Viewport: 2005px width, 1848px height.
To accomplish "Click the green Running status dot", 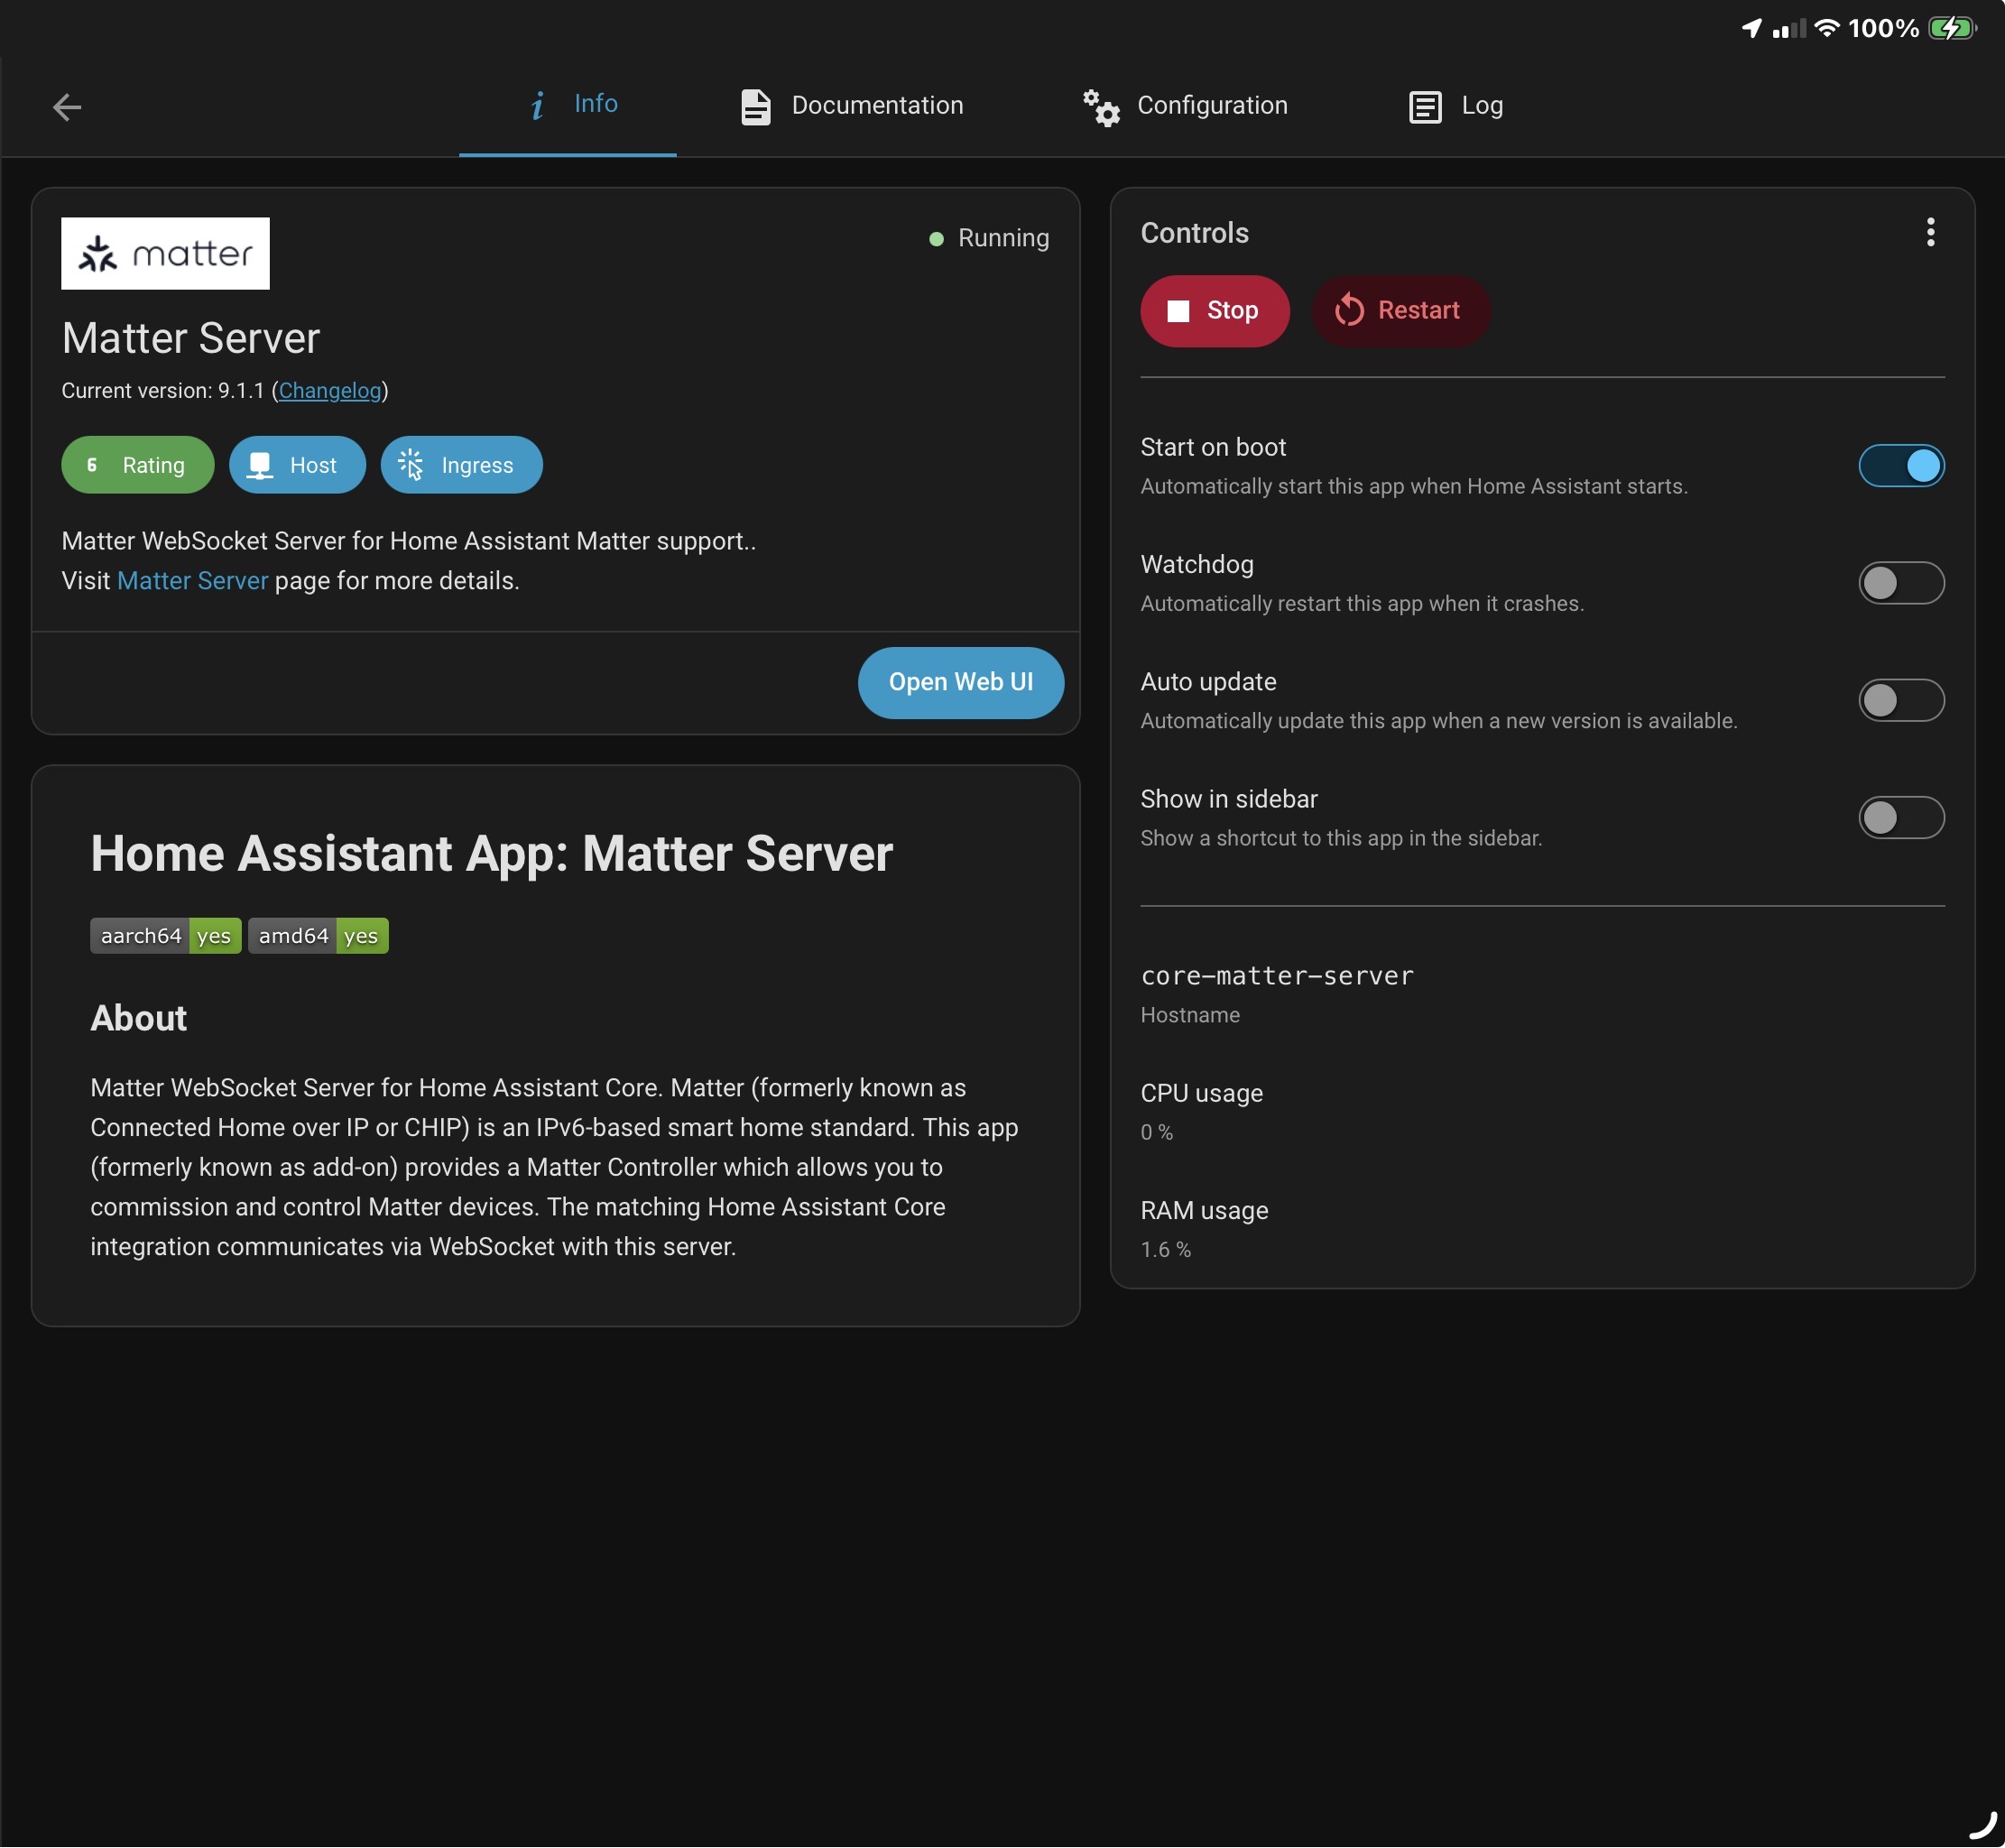I will click(x=936, y=239).
